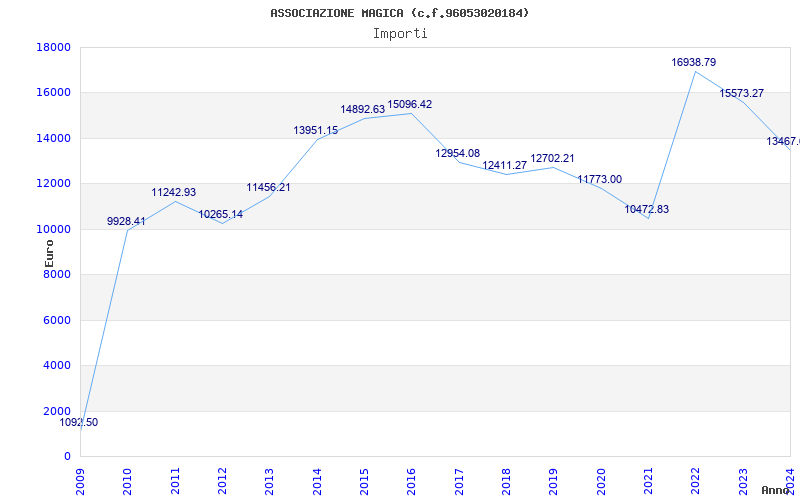This screenshot has height=500, width=800.
Task: Click the Importi subtitle
Action: tap(400, 34)
